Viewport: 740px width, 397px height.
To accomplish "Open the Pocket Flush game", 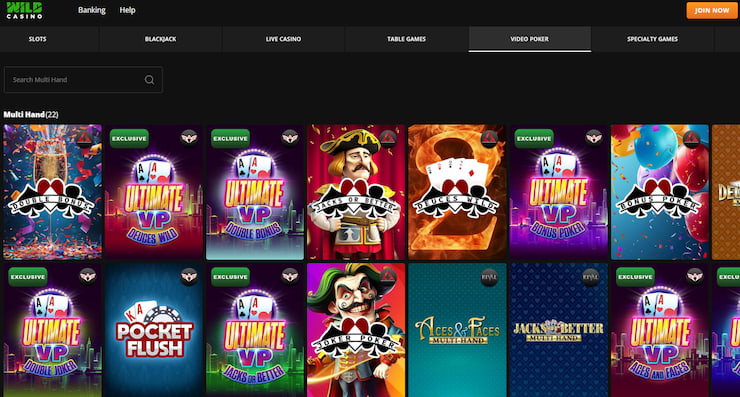I will coord(153,330).
